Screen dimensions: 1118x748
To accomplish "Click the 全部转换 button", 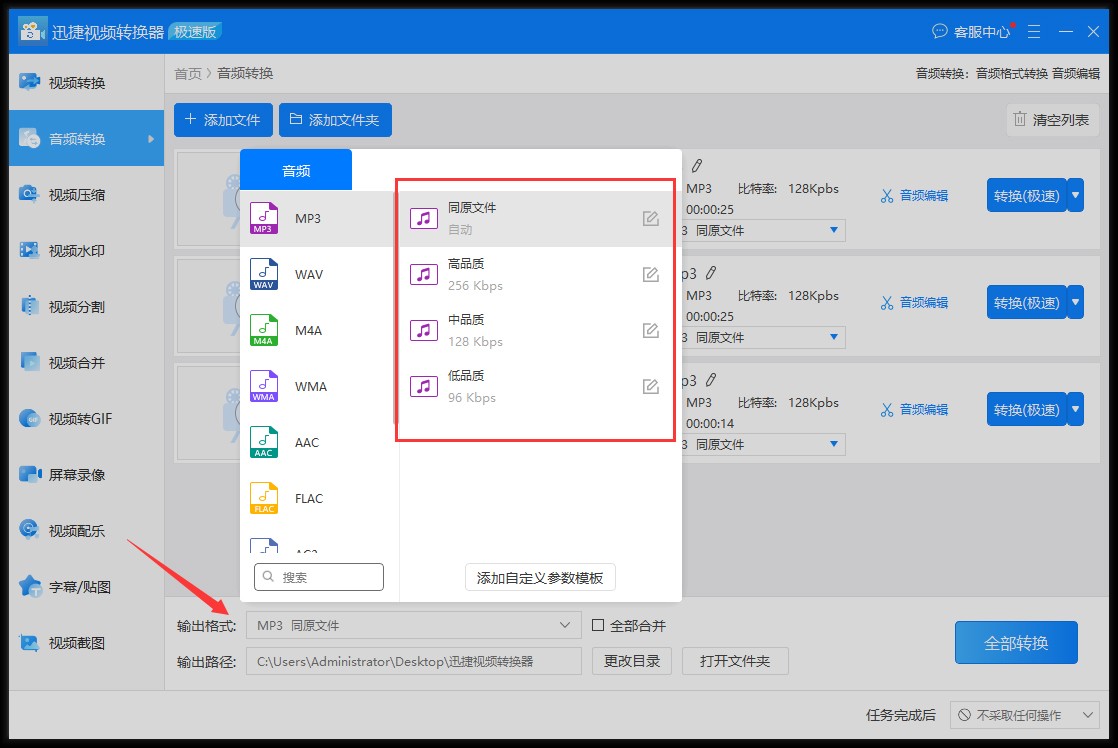I will [1016, 643].
